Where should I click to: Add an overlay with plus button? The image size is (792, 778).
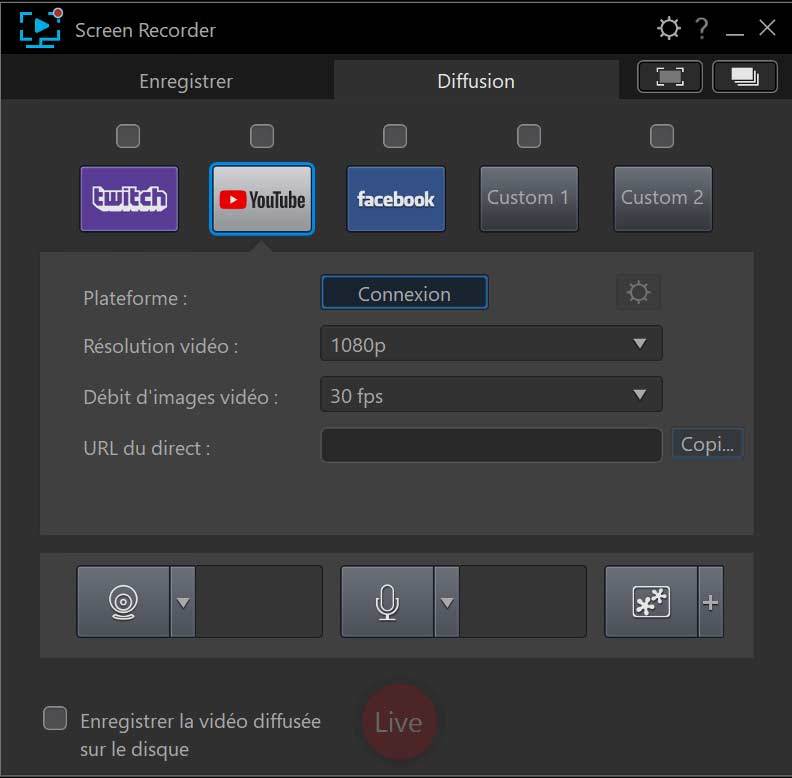tap(711, 602)
